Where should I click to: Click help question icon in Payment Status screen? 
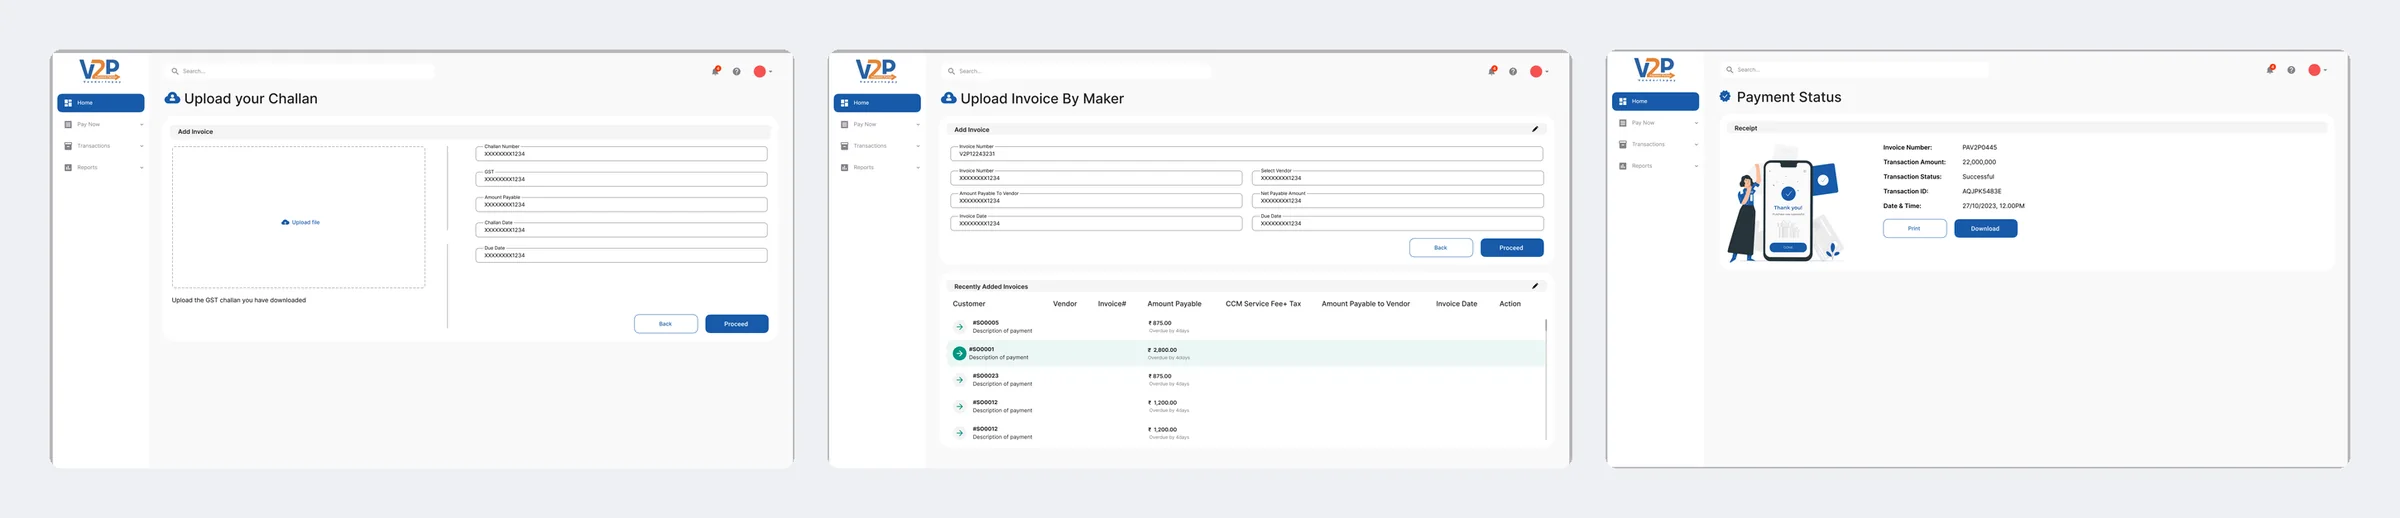(x=2291, y=70)
